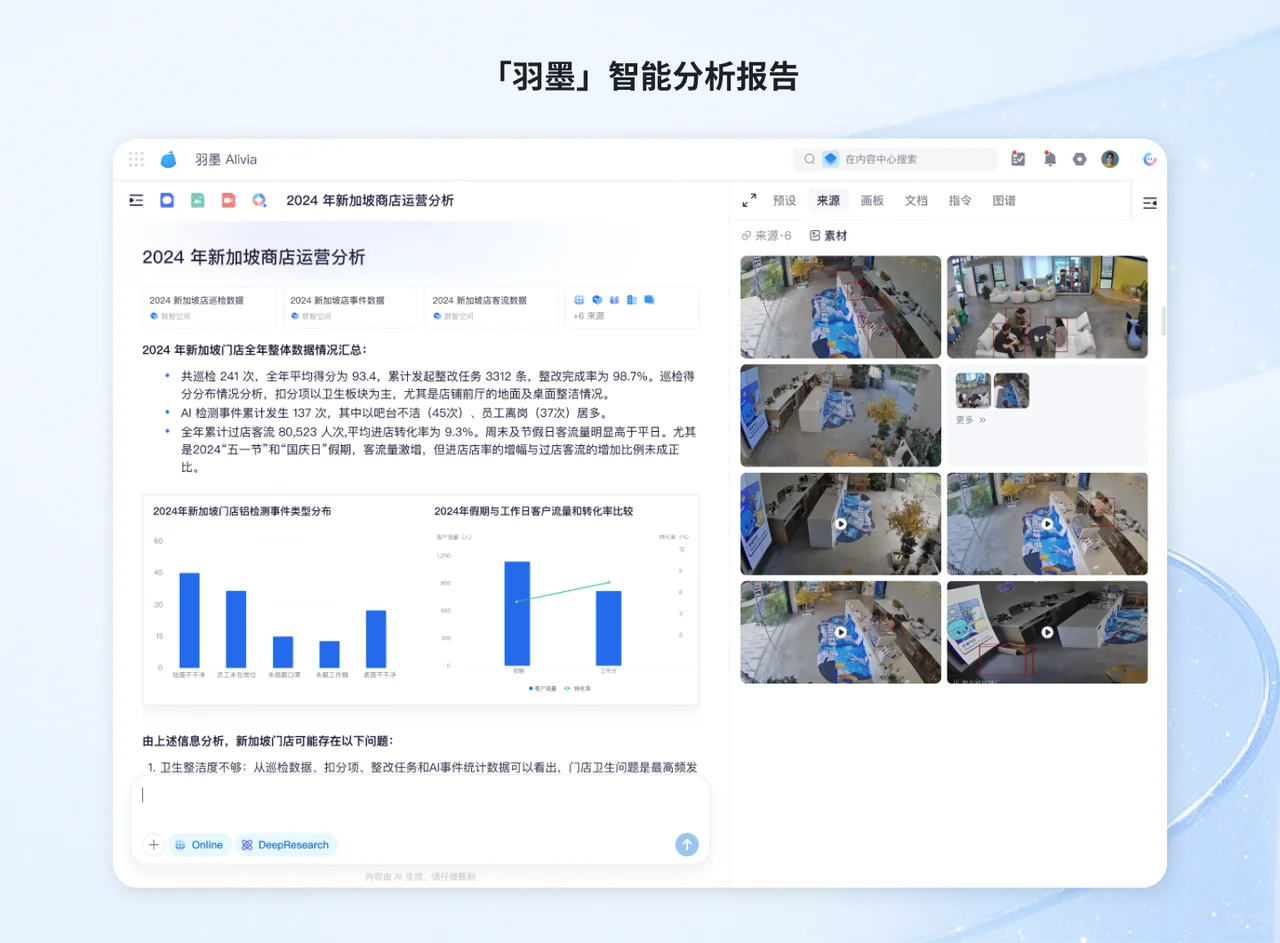Open the colorful AI search icon
The image size is (1280, 943).
coord(259,200)
